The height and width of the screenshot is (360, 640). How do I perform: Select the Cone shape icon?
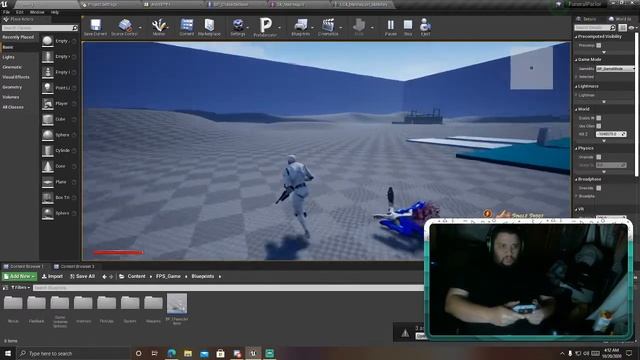(48, 166)
